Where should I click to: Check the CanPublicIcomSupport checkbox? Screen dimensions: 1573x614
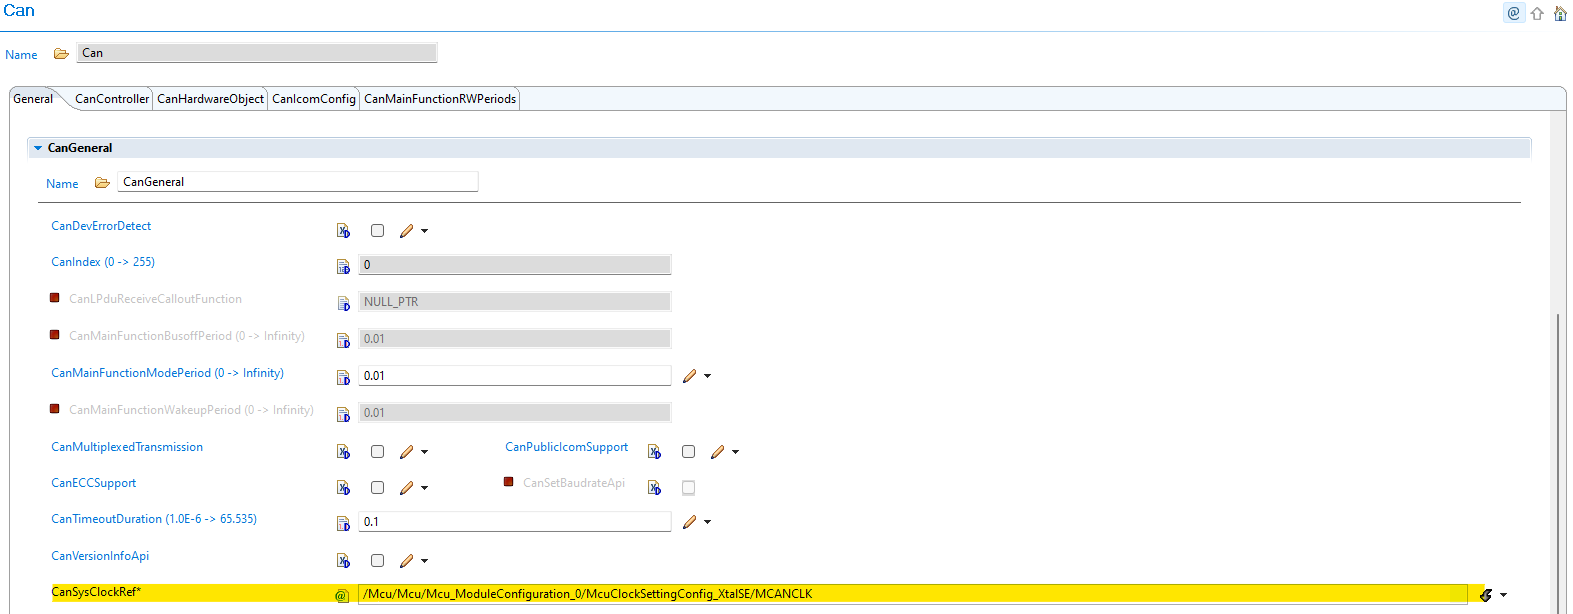click(688, 452)
